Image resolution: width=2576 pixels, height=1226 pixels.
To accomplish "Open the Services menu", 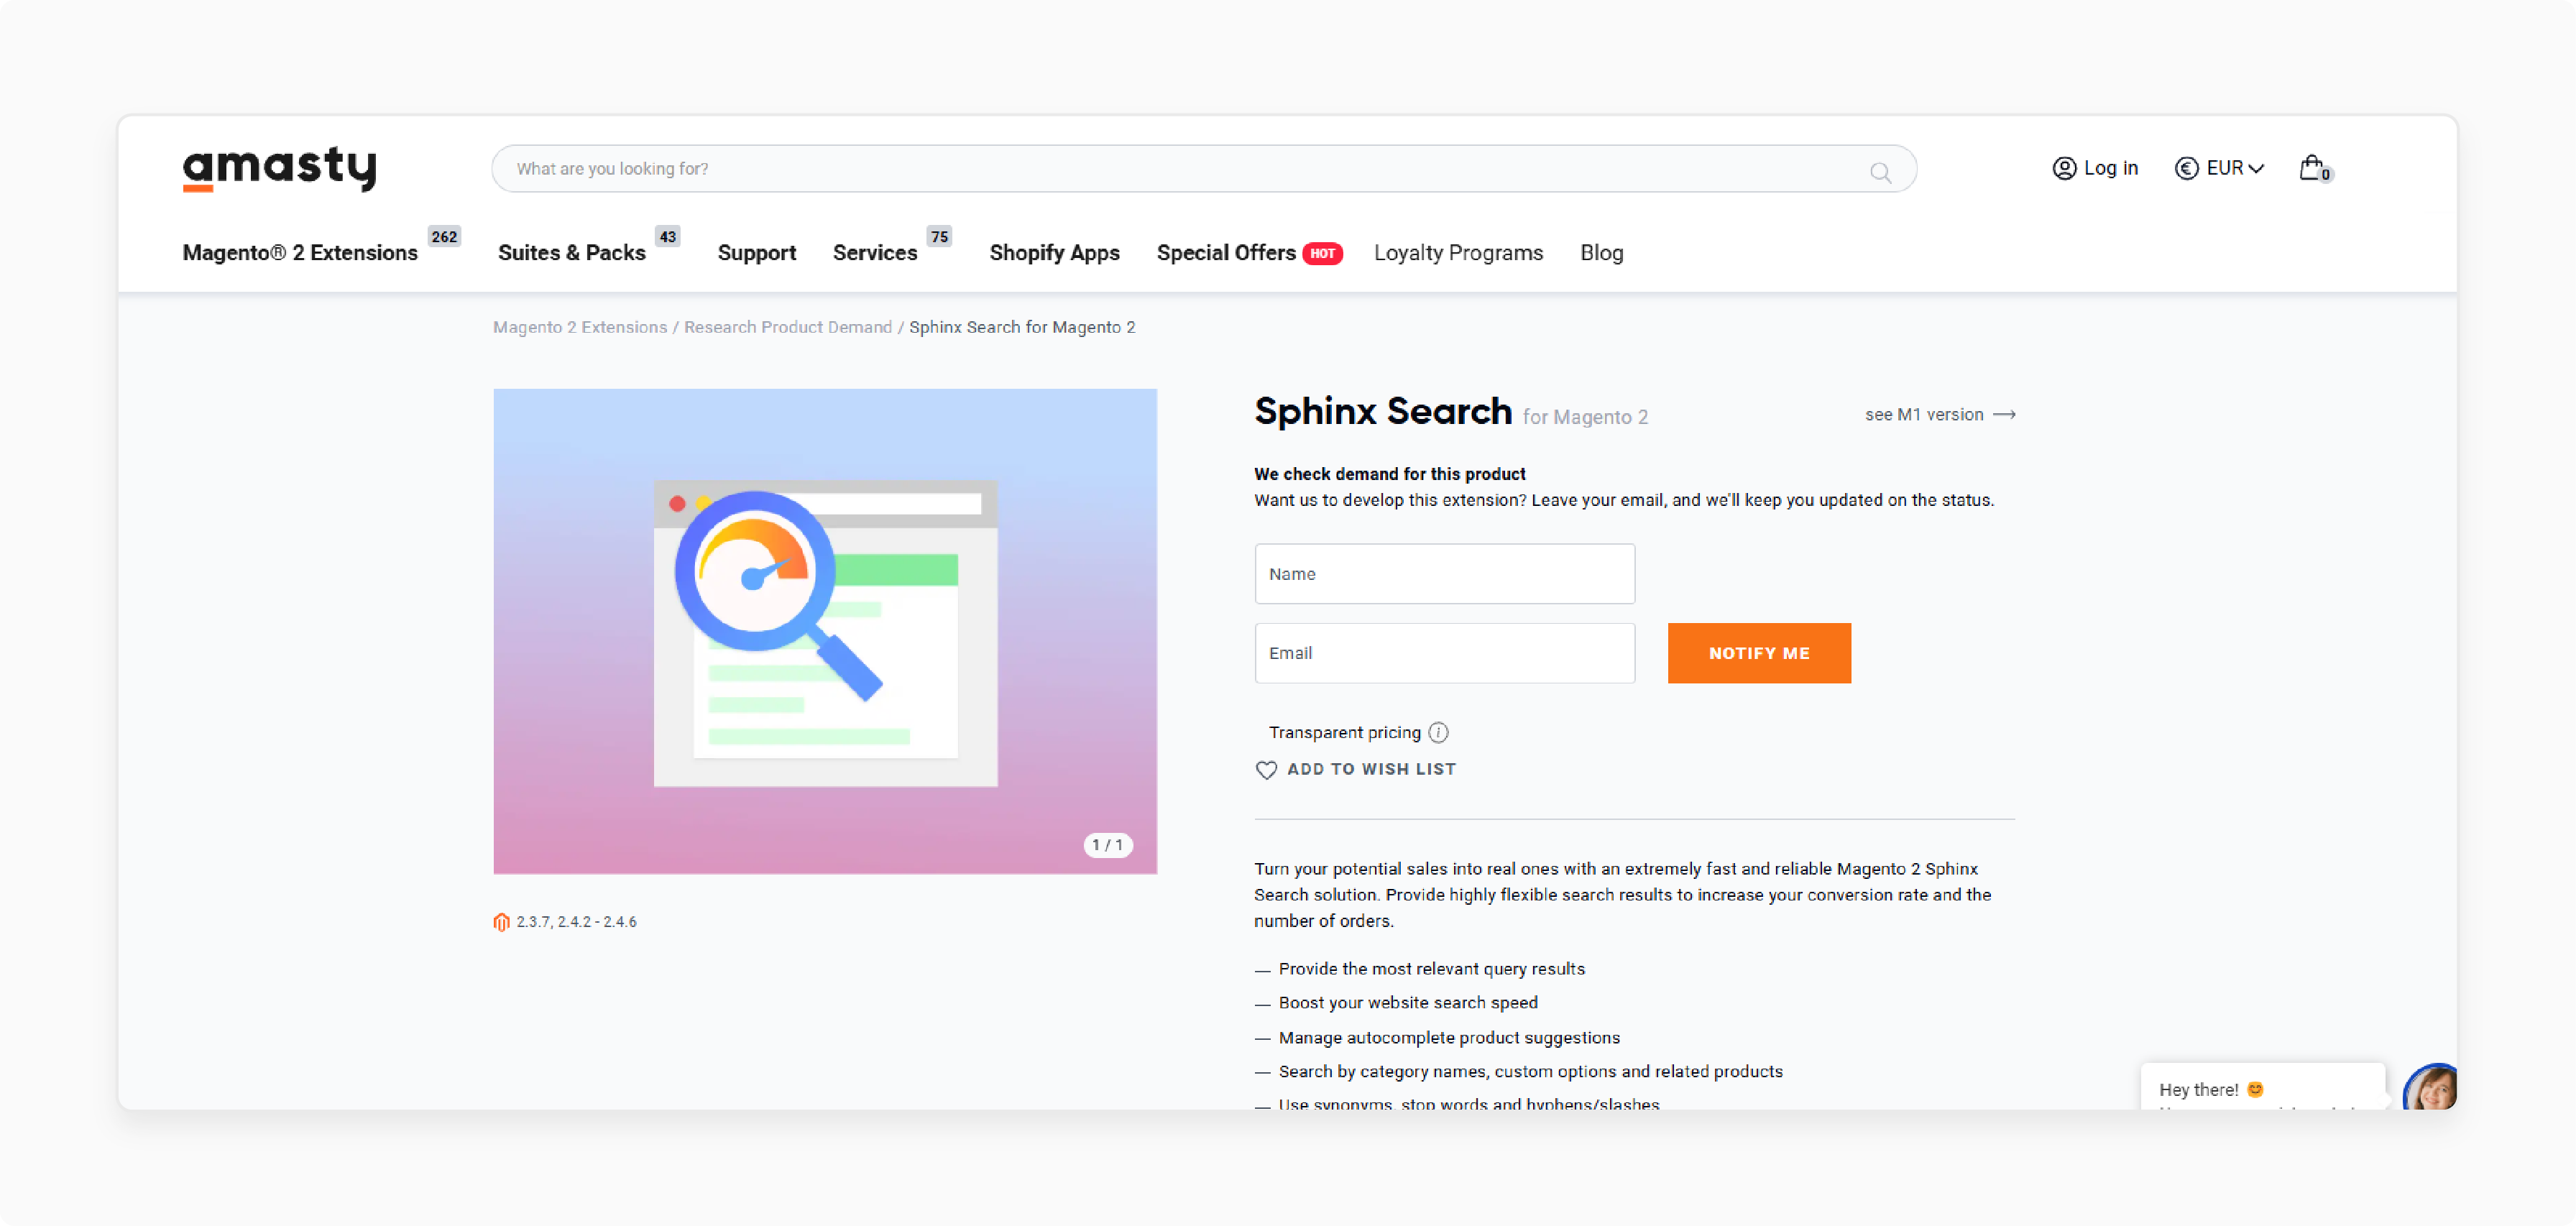I will click(x=875, y=253).
